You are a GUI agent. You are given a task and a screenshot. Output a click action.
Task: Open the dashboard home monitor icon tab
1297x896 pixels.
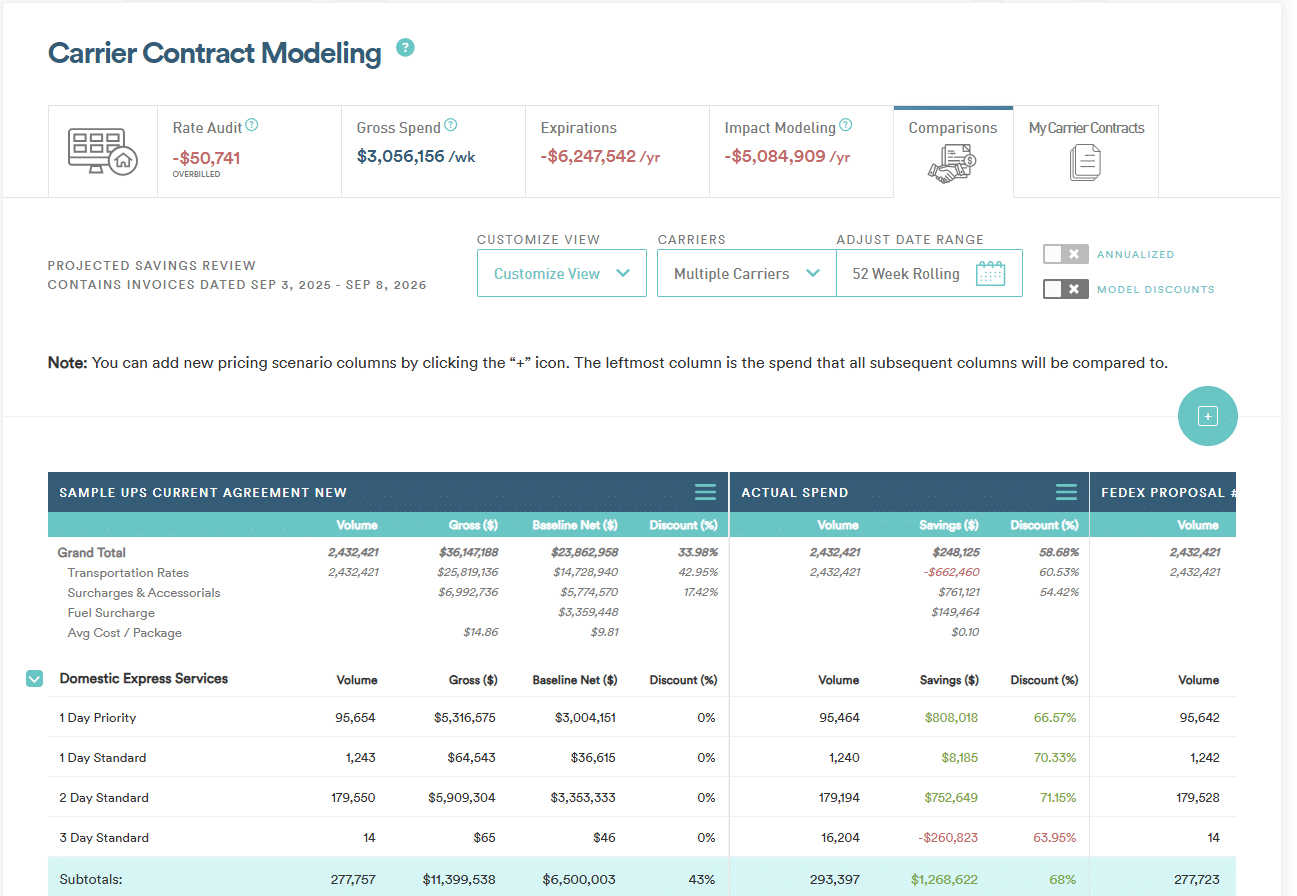[x=102, y=151]
